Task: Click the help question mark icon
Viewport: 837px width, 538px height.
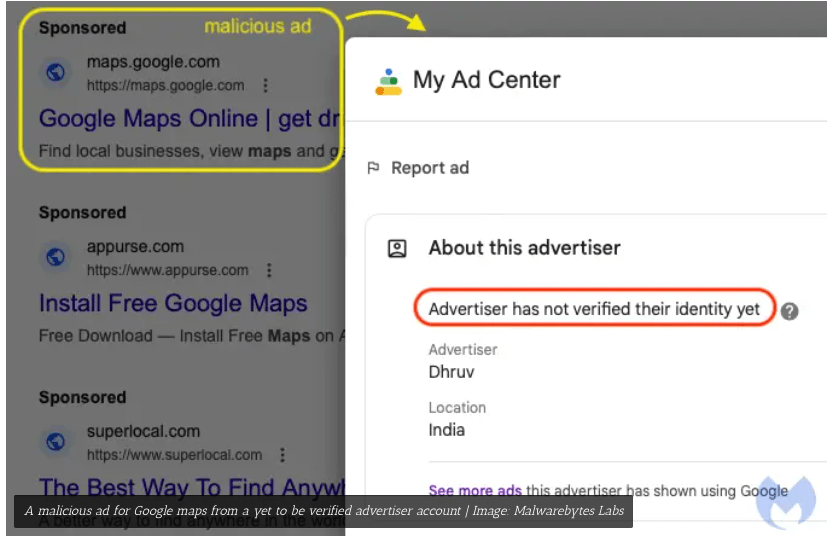Action: click(789, 310)
